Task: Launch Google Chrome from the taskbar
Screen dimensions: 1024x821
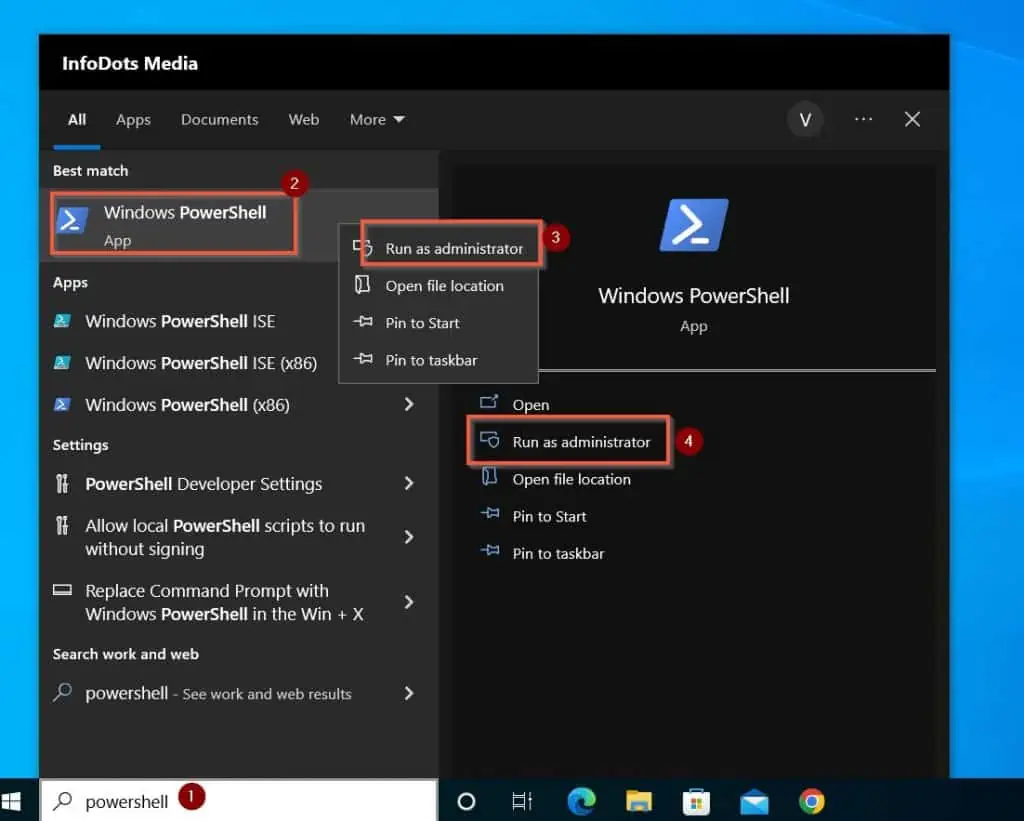Action: pyautogui.click(x=812, y=801)
